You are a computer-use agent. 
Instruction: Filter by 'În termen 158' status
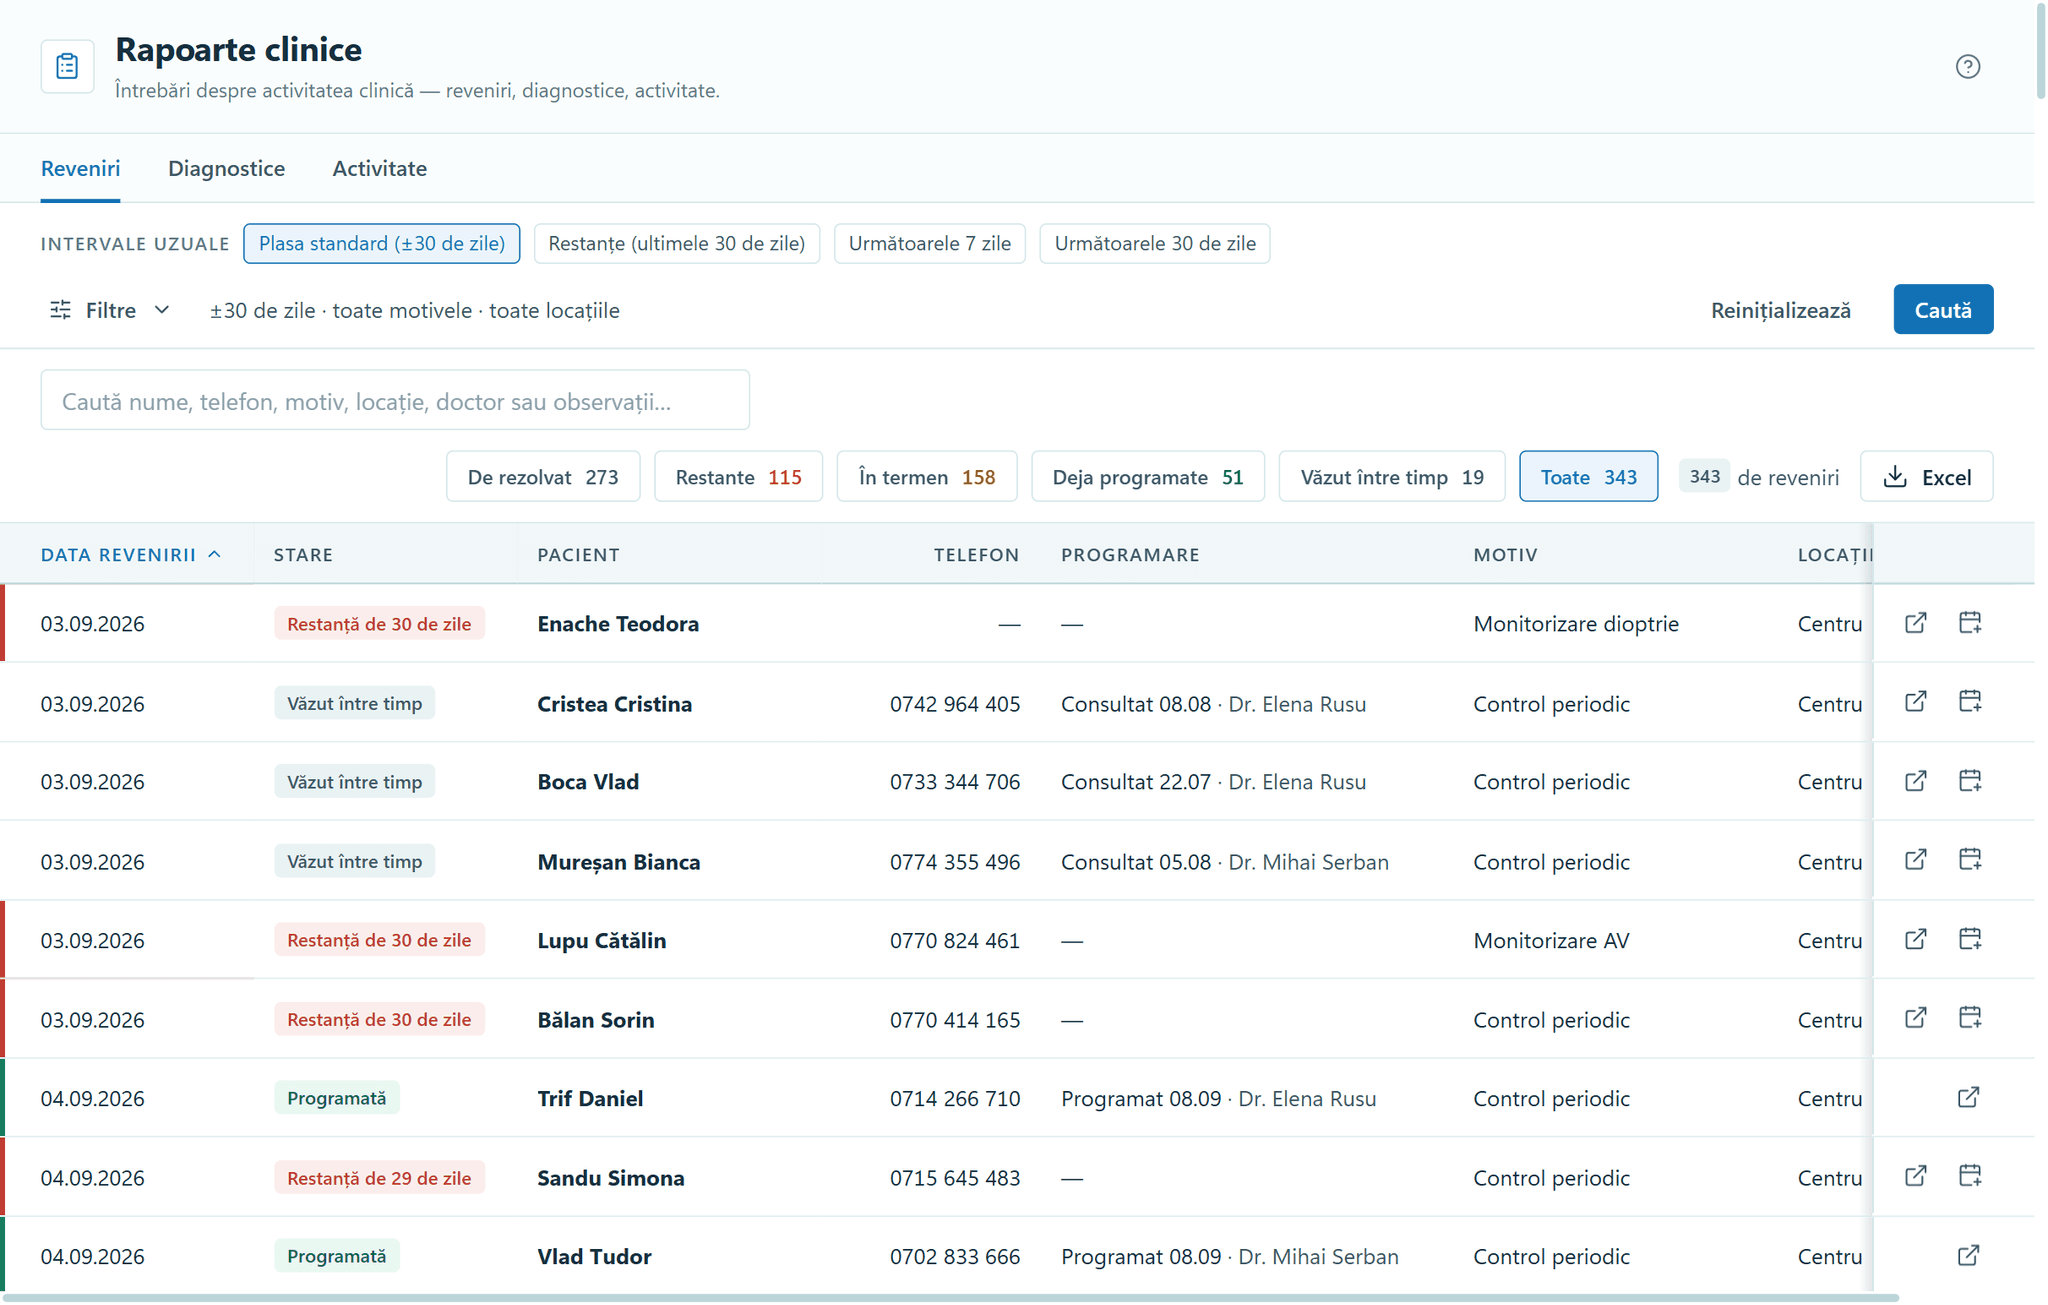click(927, 477)
